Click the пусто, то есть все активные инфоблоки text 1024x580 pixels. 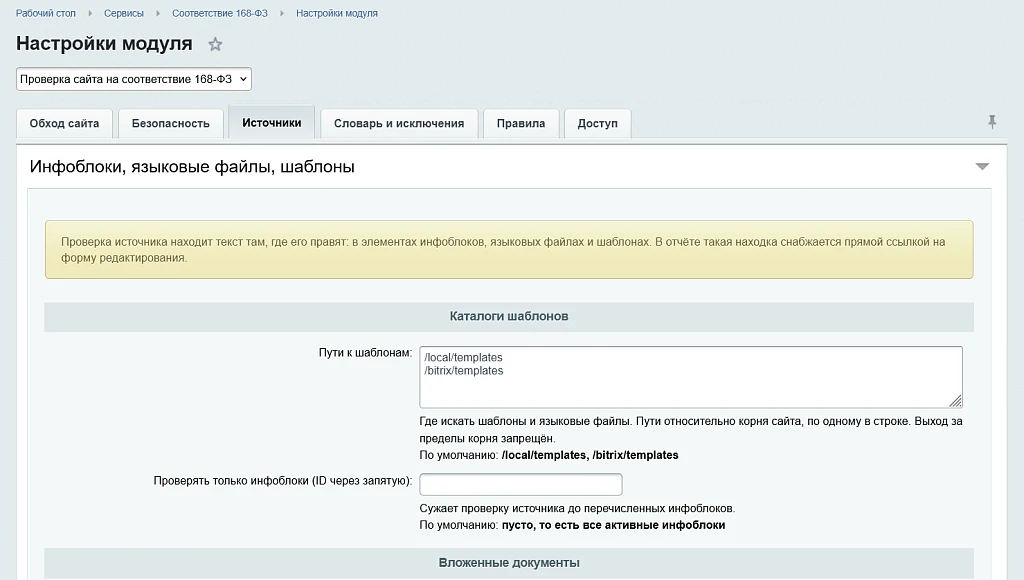coord(613,525)
